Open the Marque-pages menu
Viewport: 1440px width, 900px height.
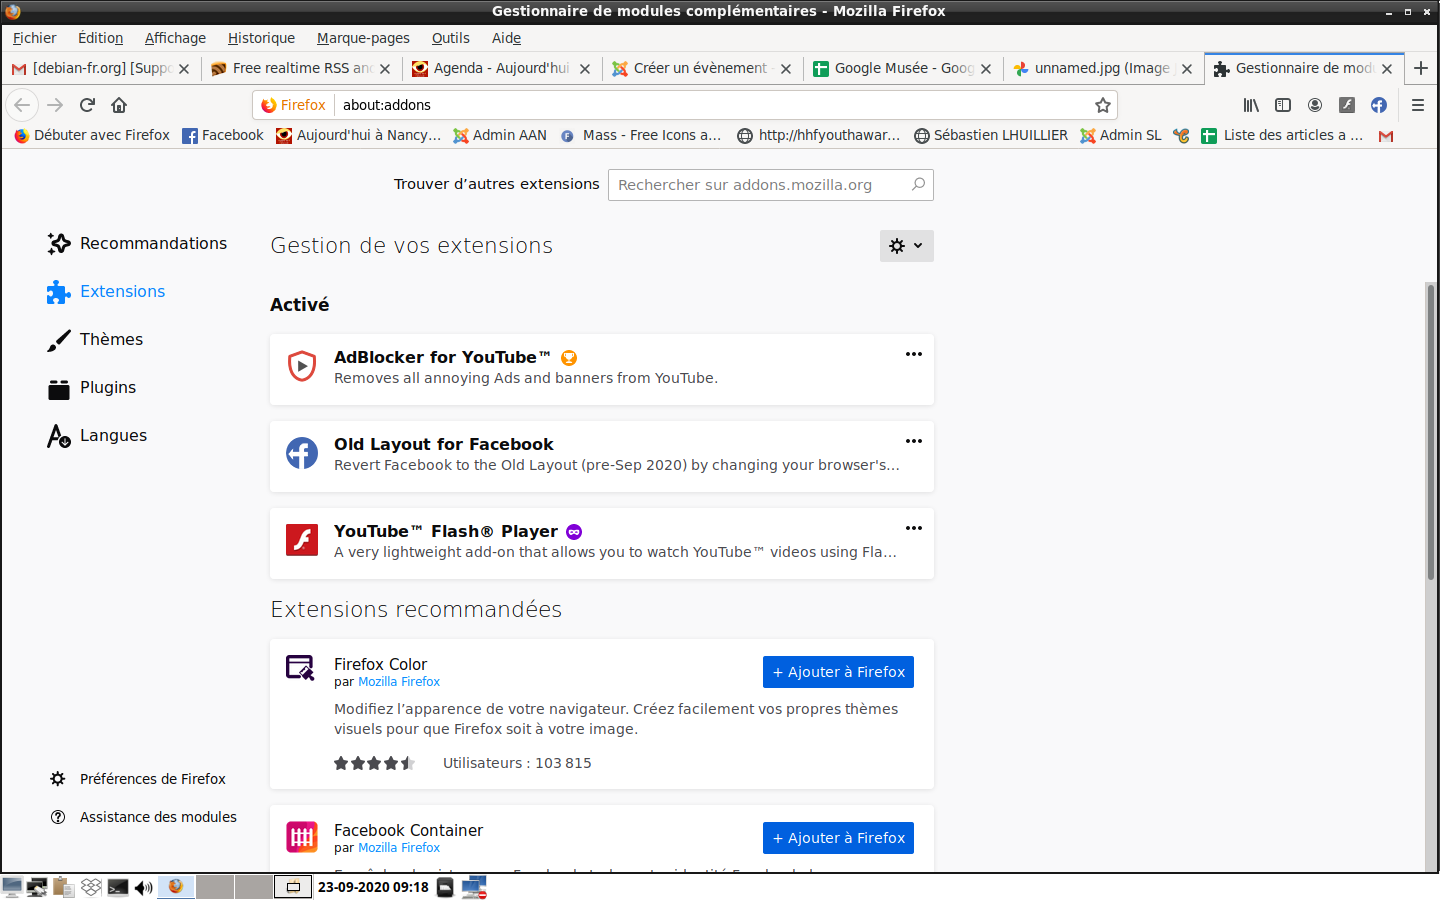pyautogui.click(x=363, y=38)
